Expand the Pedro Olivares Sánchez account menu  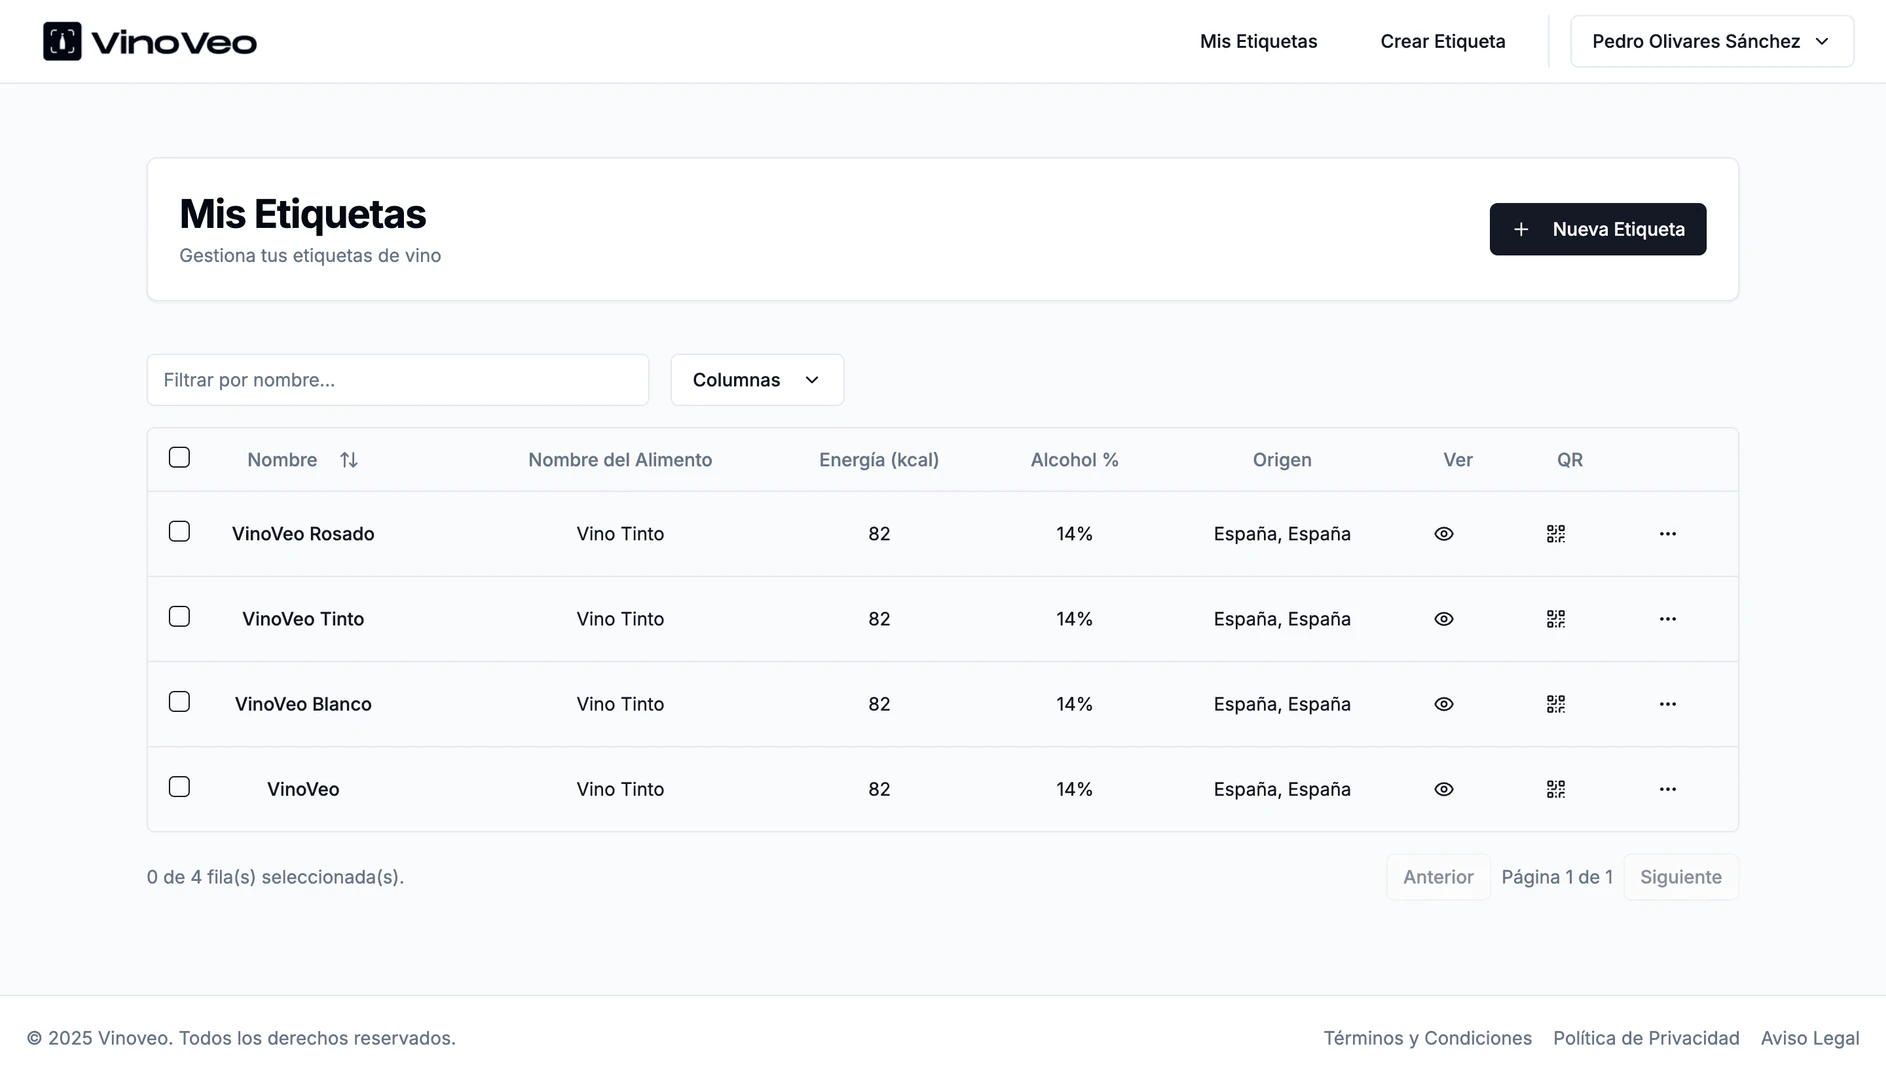1711,41
